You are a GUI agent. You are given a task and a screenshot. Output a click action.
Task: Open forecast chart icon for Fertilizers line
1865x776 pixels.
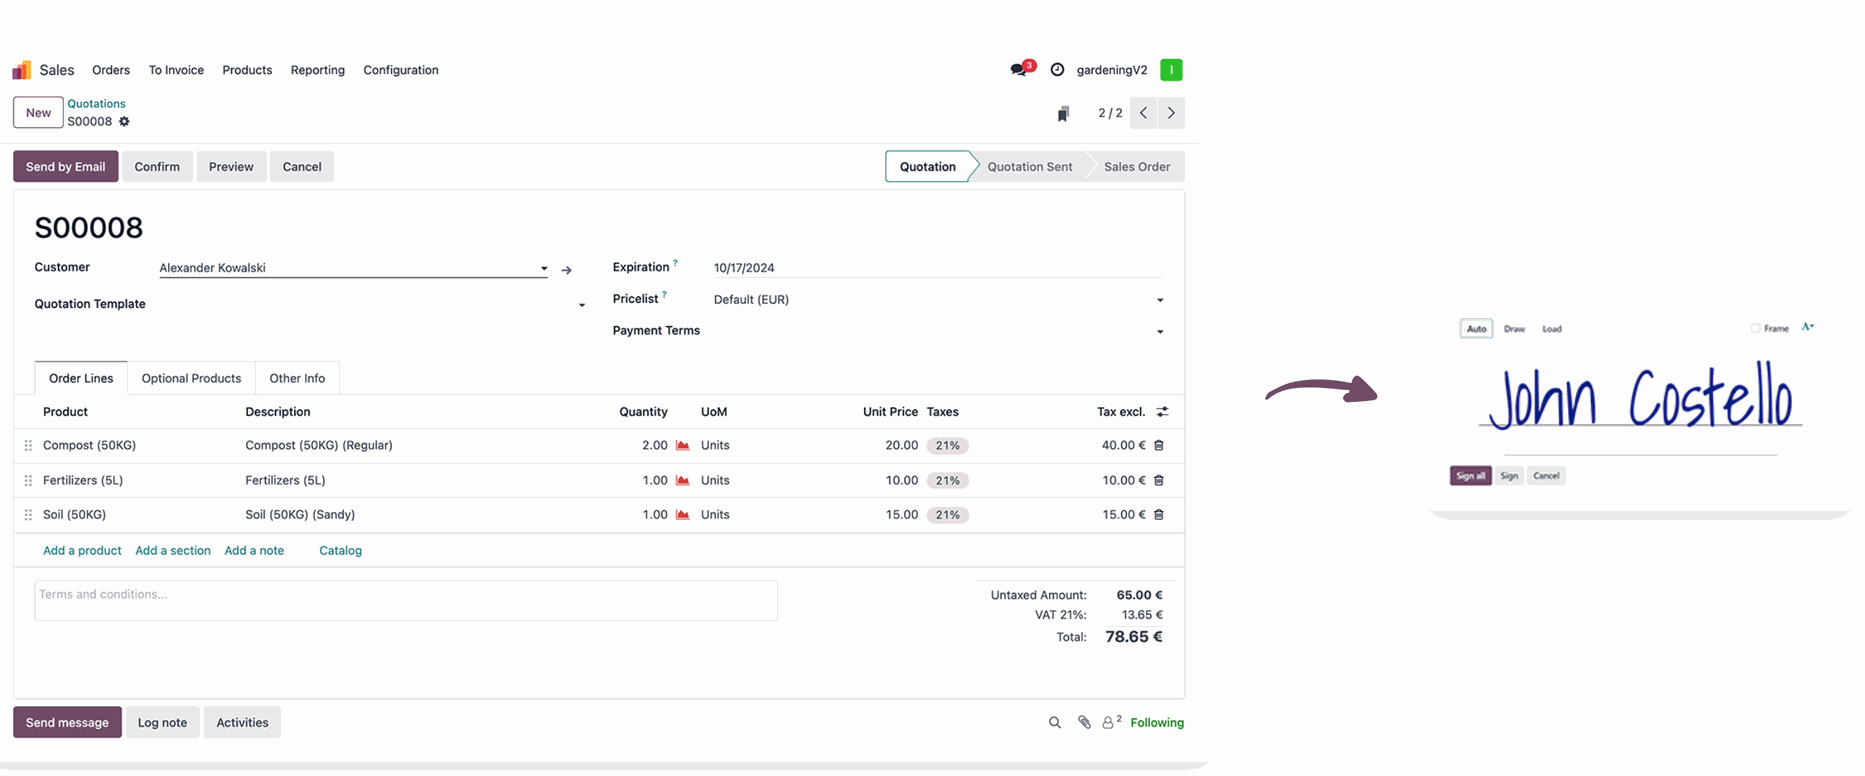[683, 481]
